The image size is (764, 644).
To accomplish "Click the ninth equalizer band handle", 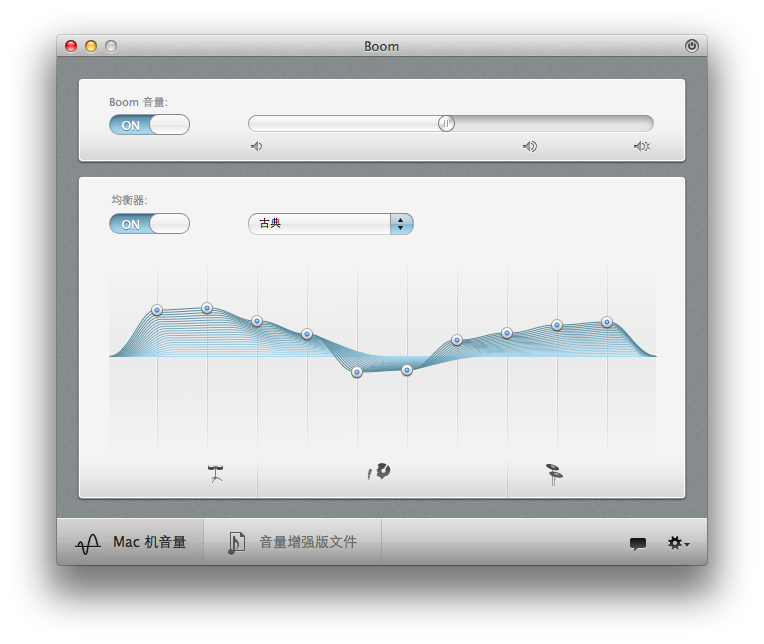I will click(x=557, y=325).
